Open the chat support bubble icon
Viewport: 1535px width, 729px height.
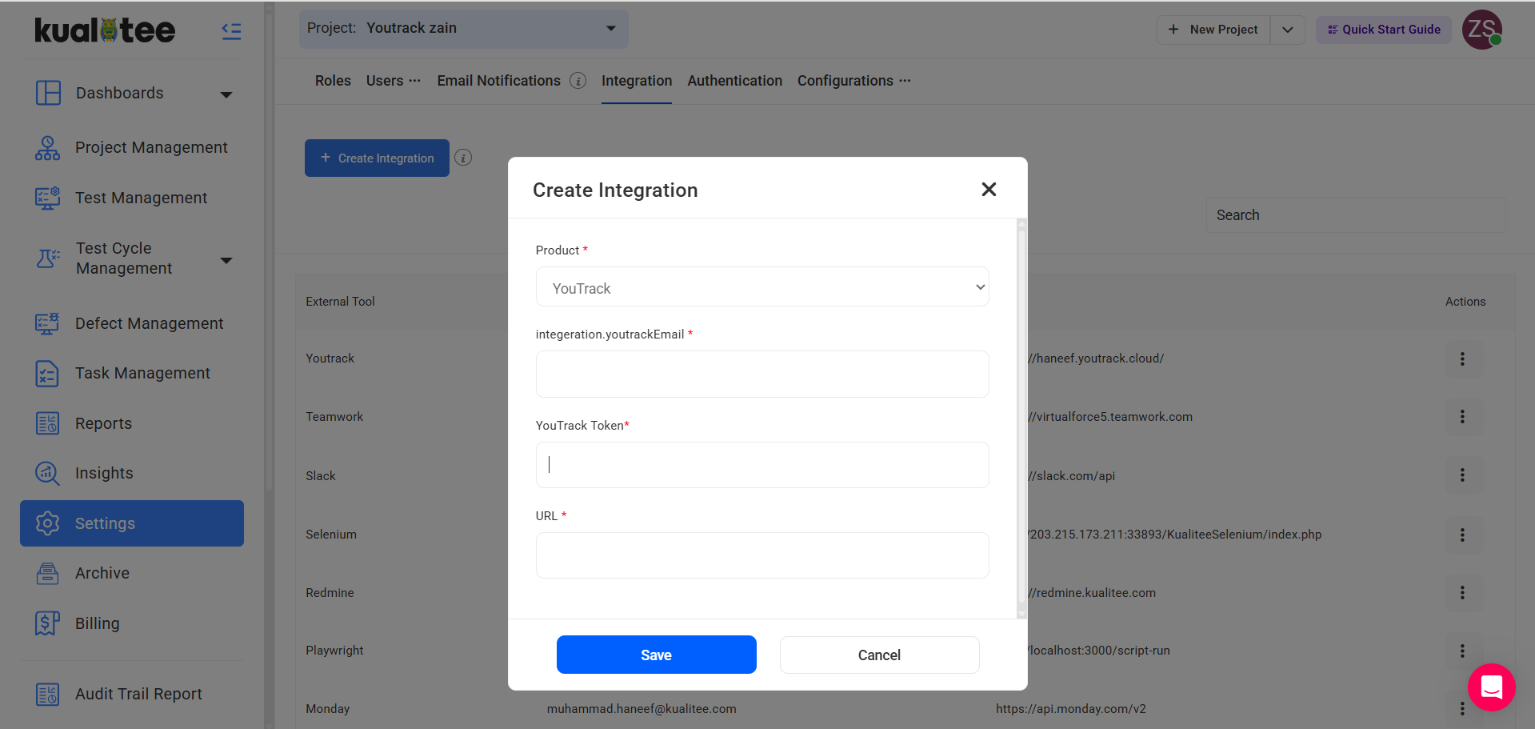pyautogui.click(x=1491, y=687)
